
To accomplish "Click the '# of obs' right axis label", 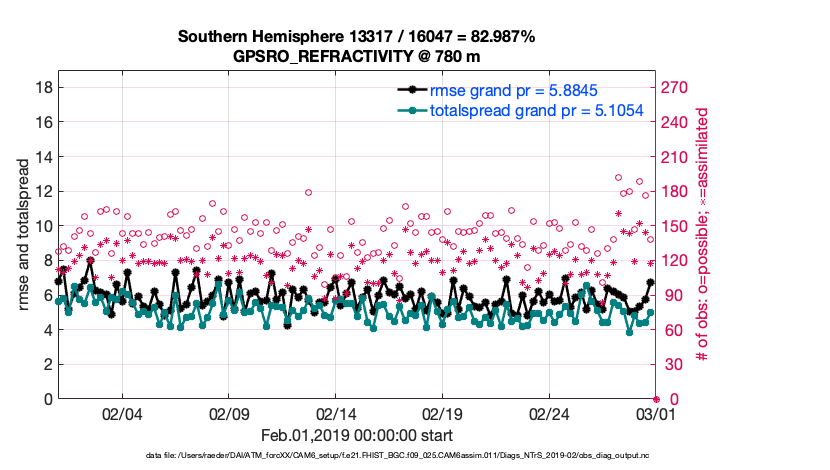I will (x=703, y=235).
